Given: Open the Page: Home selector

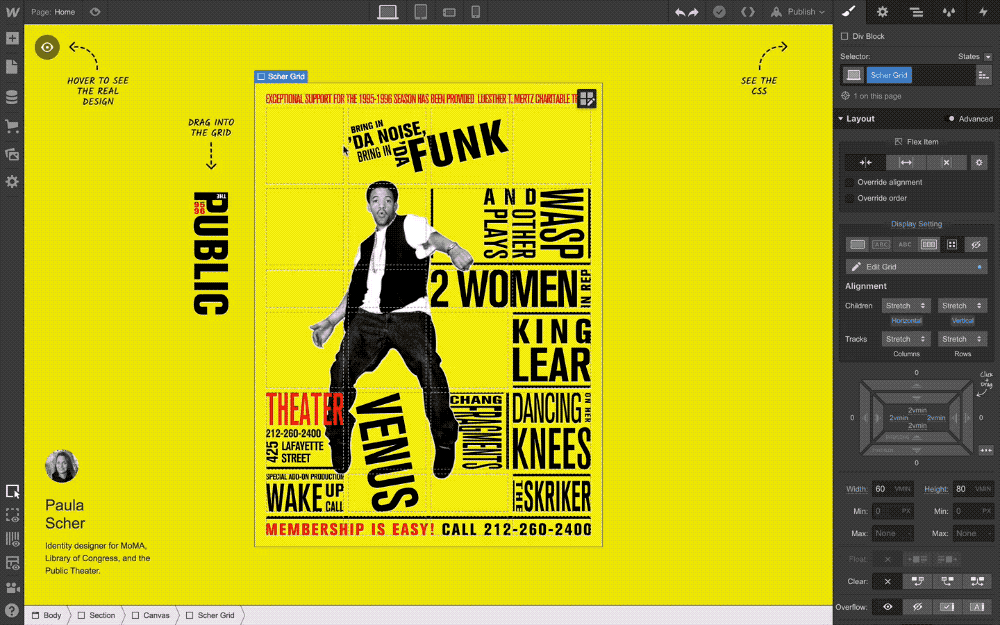Looking at the screenshot, I should (54, 12).
